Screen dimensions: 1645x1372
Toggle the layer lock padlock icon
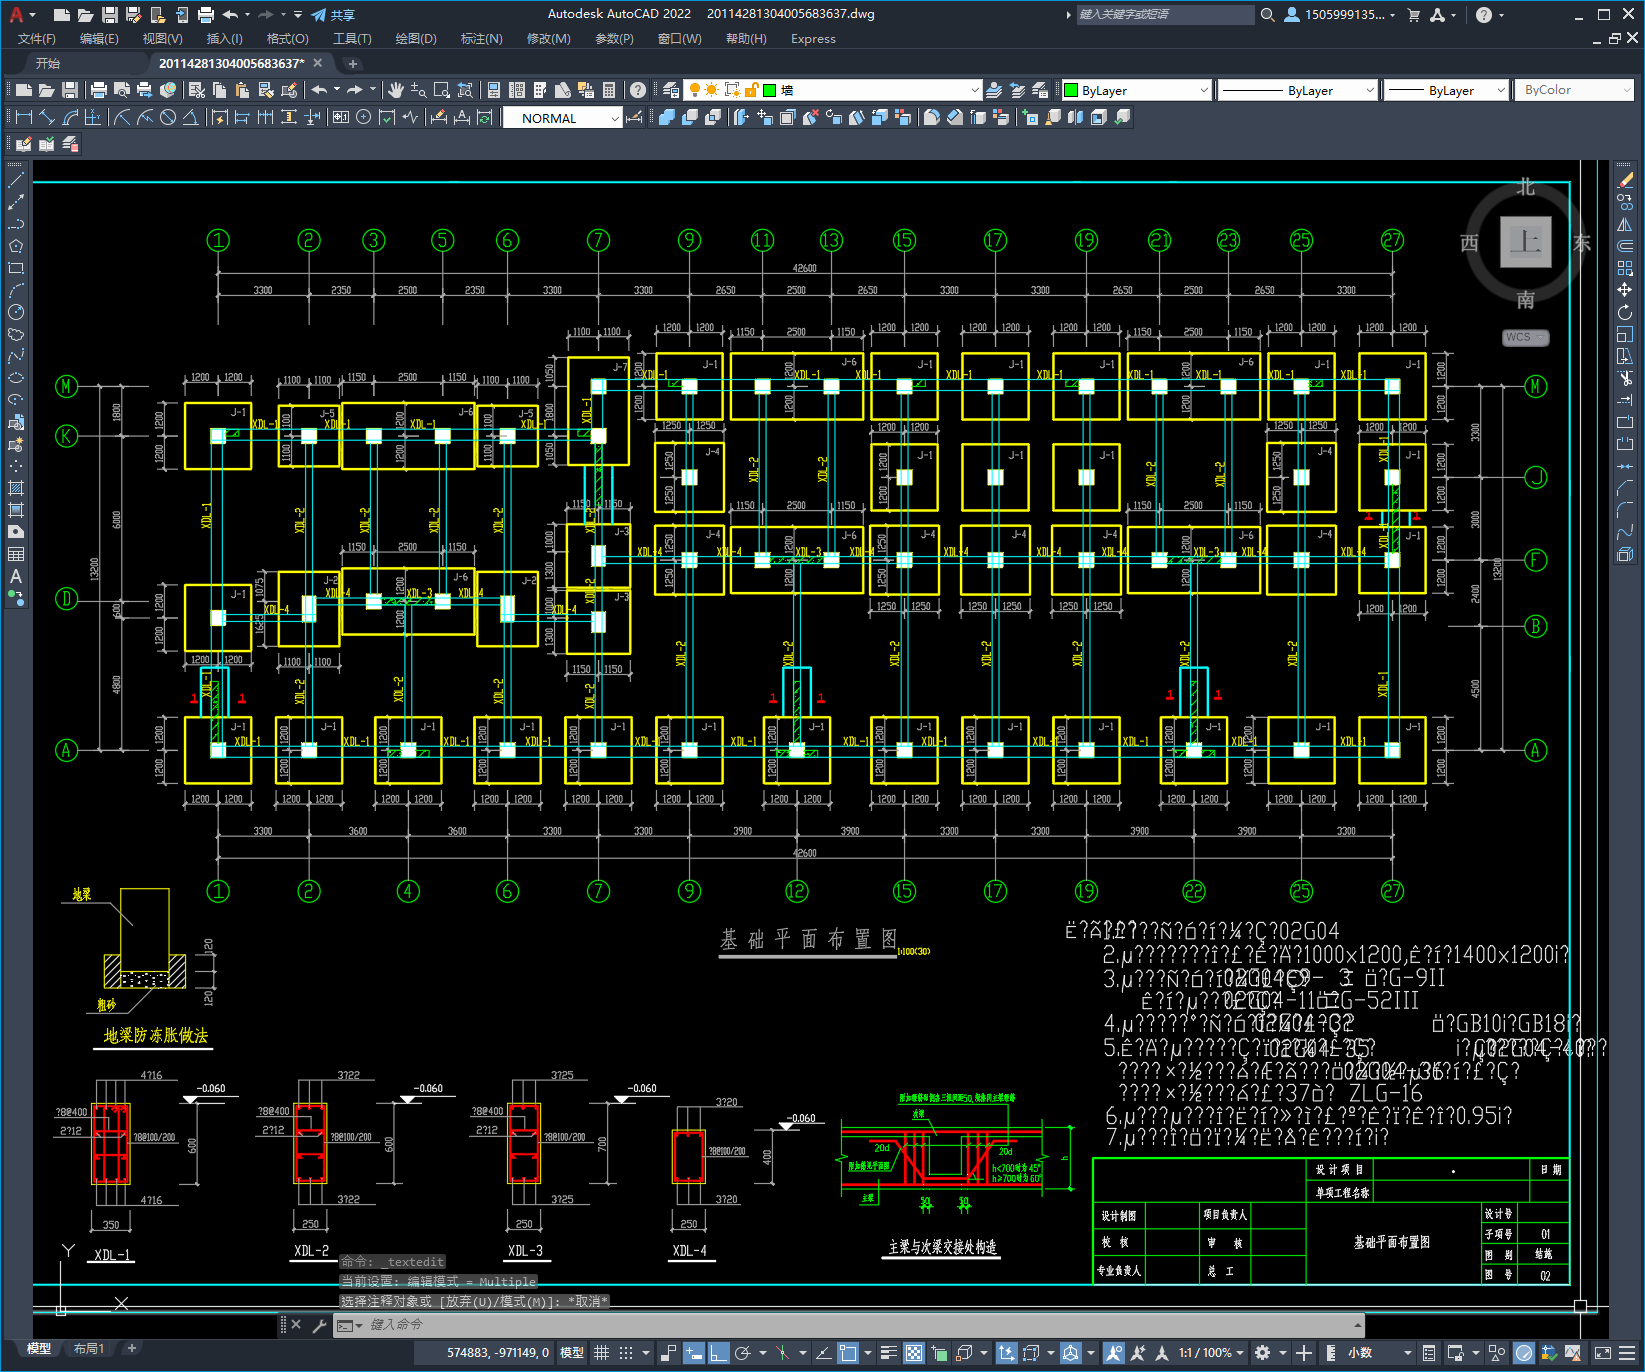tap(752, 90)
